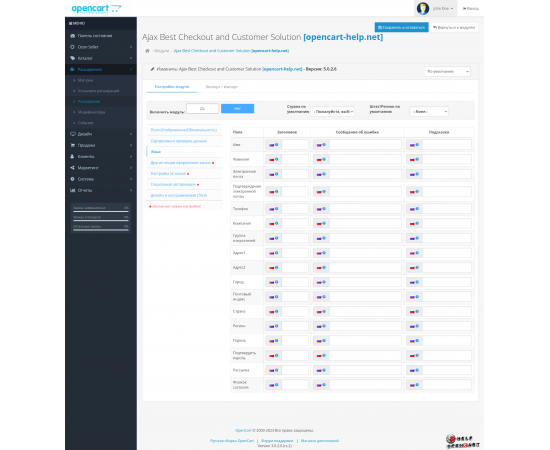This screenshot has height=450, width=550.
Task: Click the Расширения puzzle icon
Action: (73, 69)
